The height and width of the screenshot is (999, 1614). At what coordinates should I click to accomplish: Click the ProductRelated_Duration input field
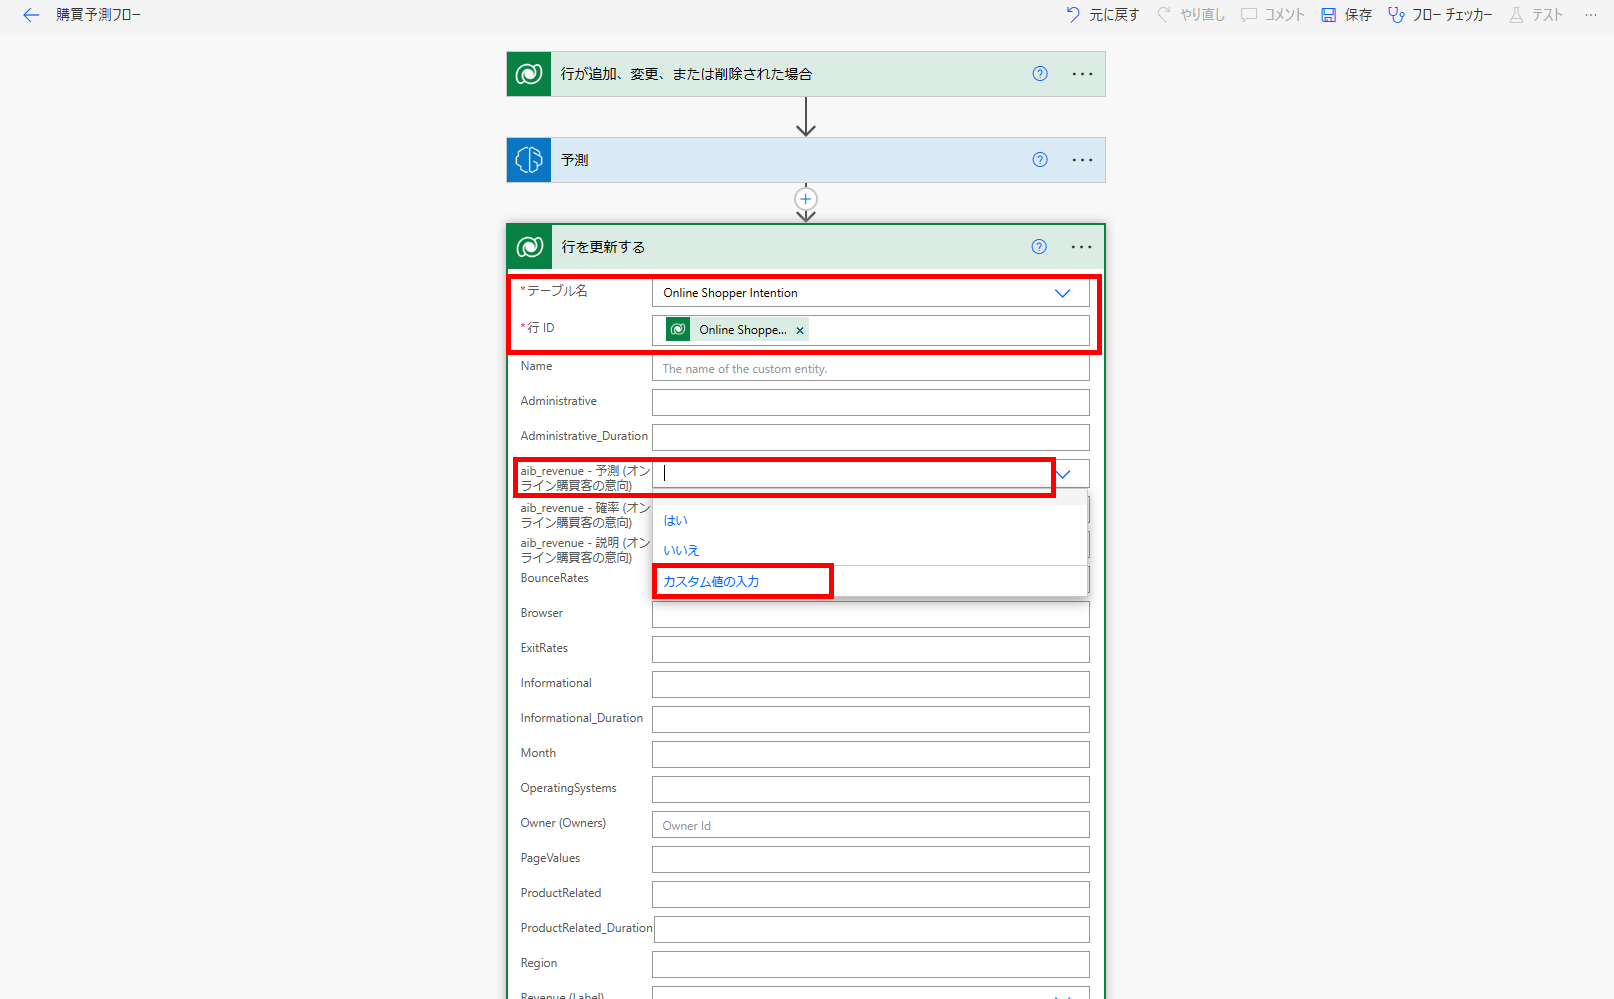(872, 929)
